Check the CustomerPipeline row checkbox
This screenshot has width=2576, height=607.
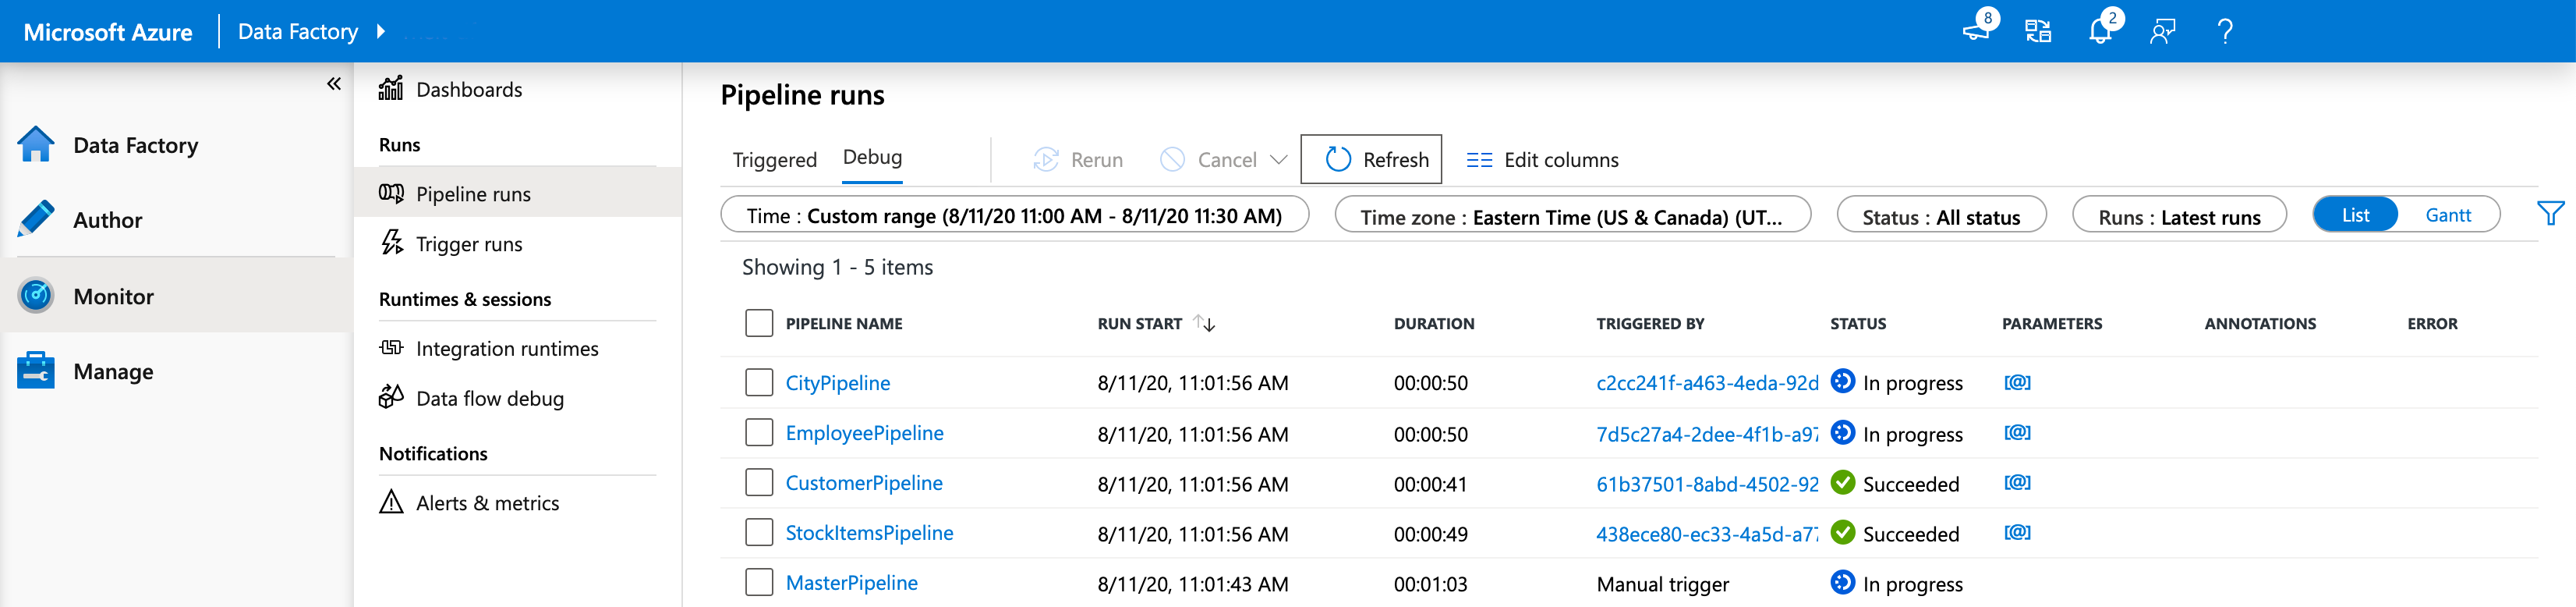(759, 482)
